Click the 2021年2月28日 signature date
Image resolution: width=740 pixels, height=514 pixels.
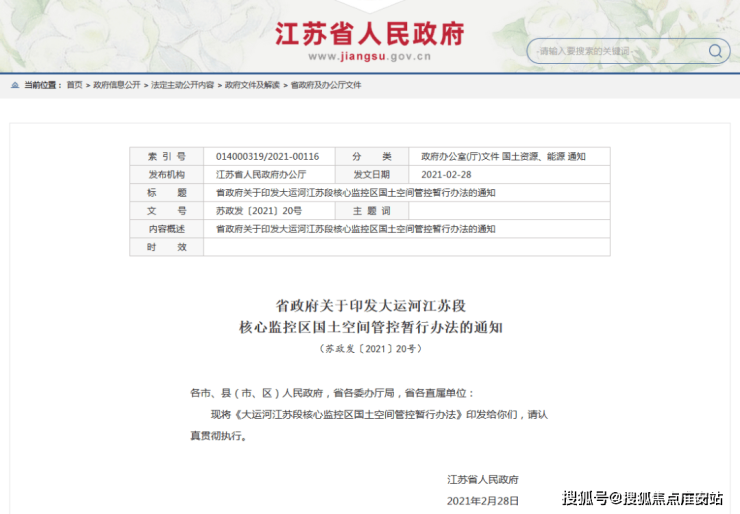click(x=482, y=501)
